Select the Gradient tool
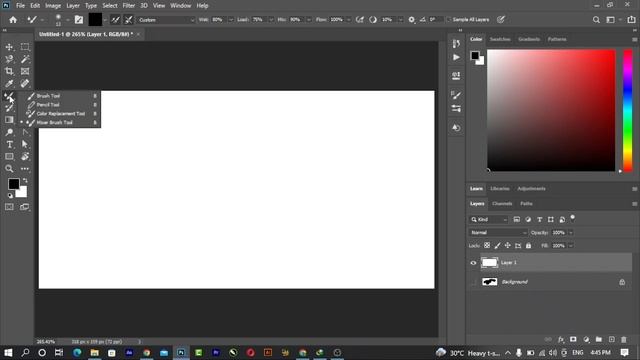The height and width of the screenshot is (360, 640). click(x=9, y=120)
